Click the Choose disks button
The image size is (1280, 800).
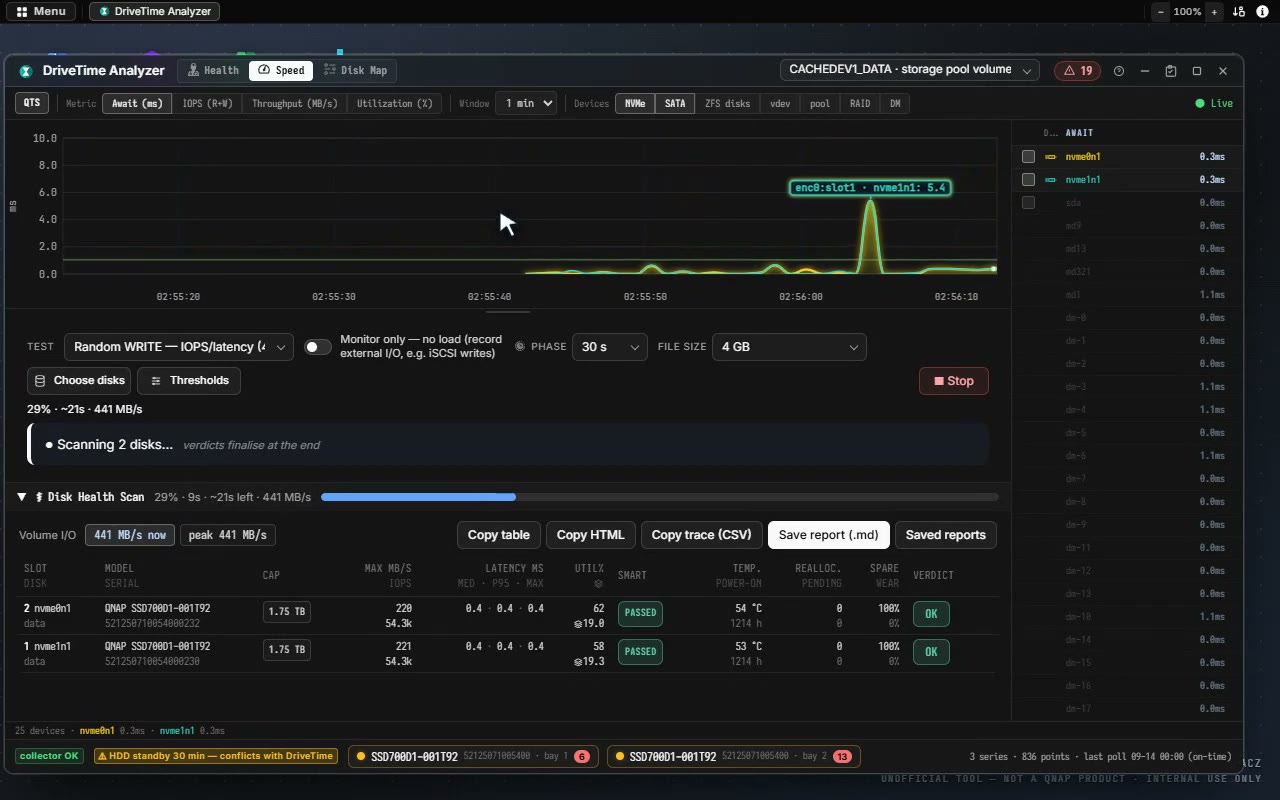tap(80, 381)
